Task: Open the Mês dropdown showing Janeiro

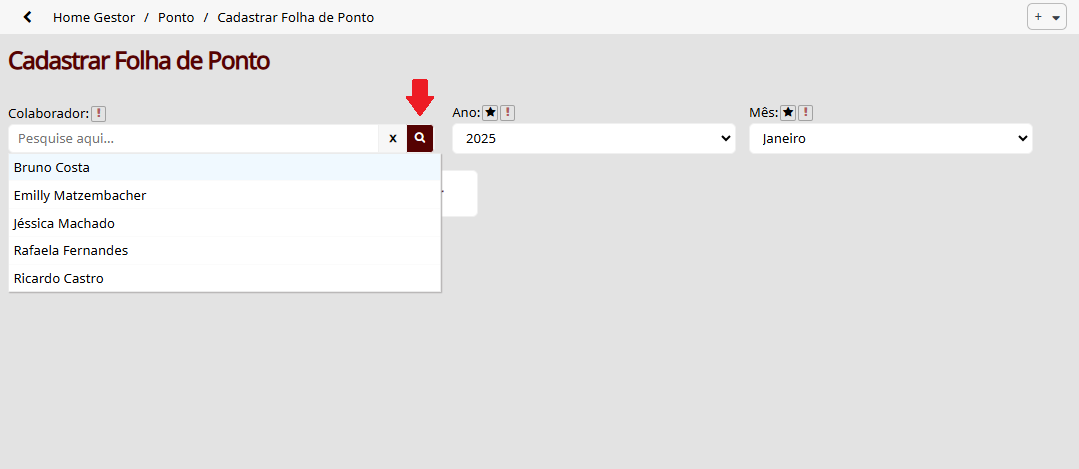Action: 890,138
